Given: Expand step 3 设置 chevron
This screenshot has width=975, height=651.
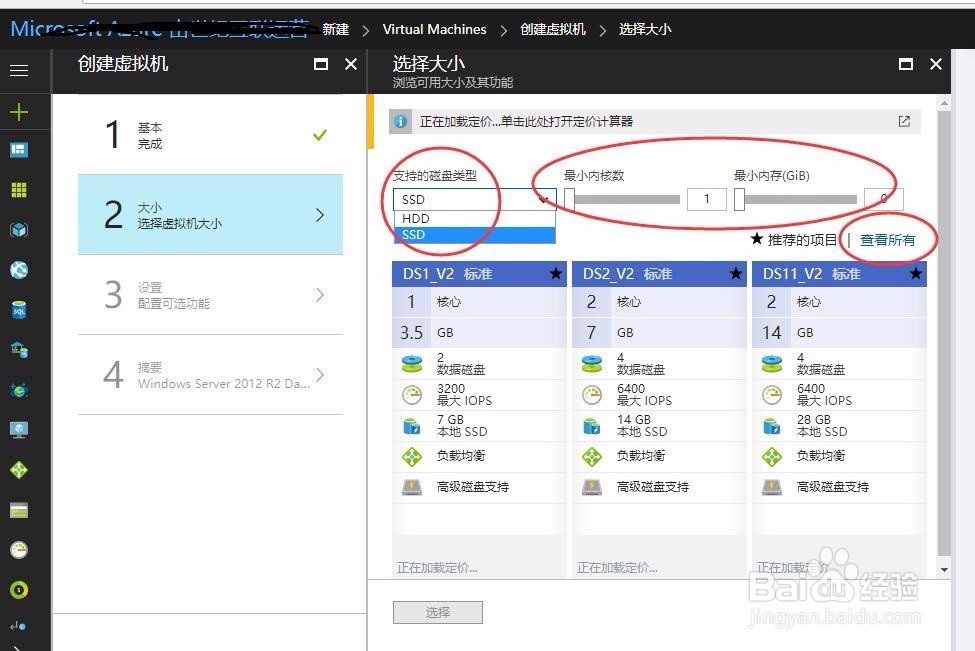Looking at the screenshot, I should [320, 295].
